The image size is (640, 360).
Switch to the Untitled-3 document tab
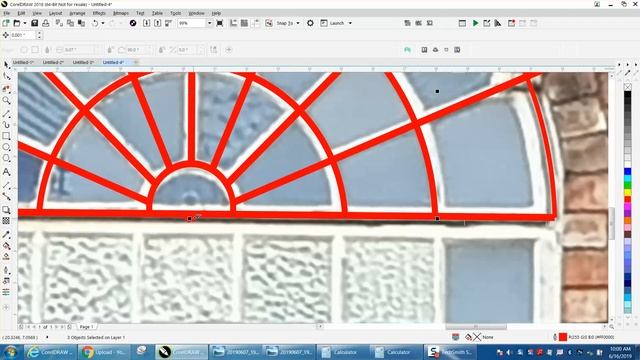83,62
